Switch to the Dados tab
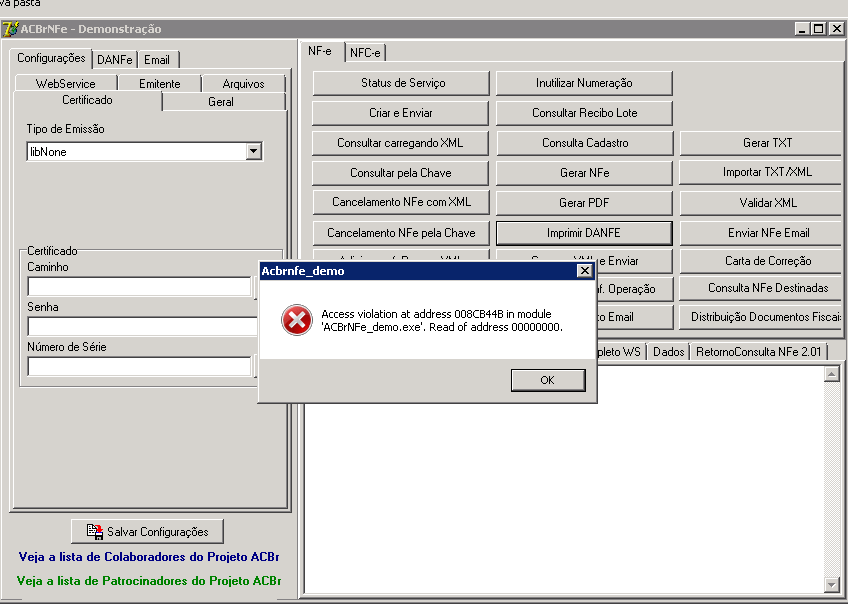The width and height of the screenshot is (848, 604). [668, 352]
